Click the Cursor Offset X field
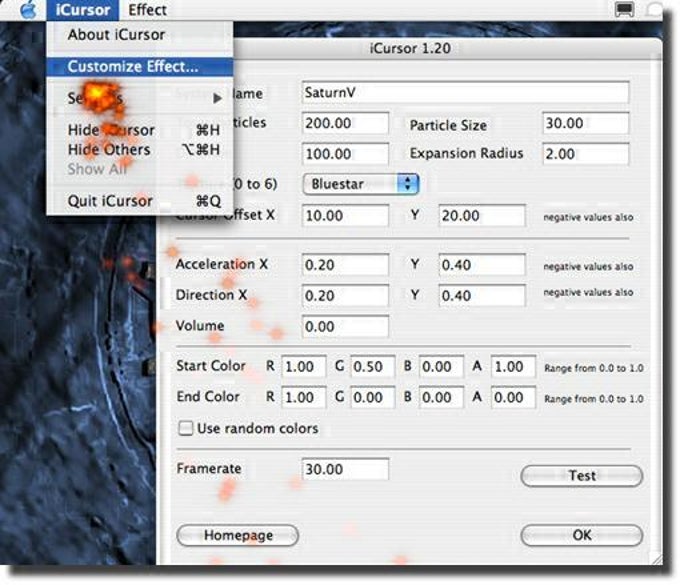Viewport: 680px width, 585px height. 345,216
